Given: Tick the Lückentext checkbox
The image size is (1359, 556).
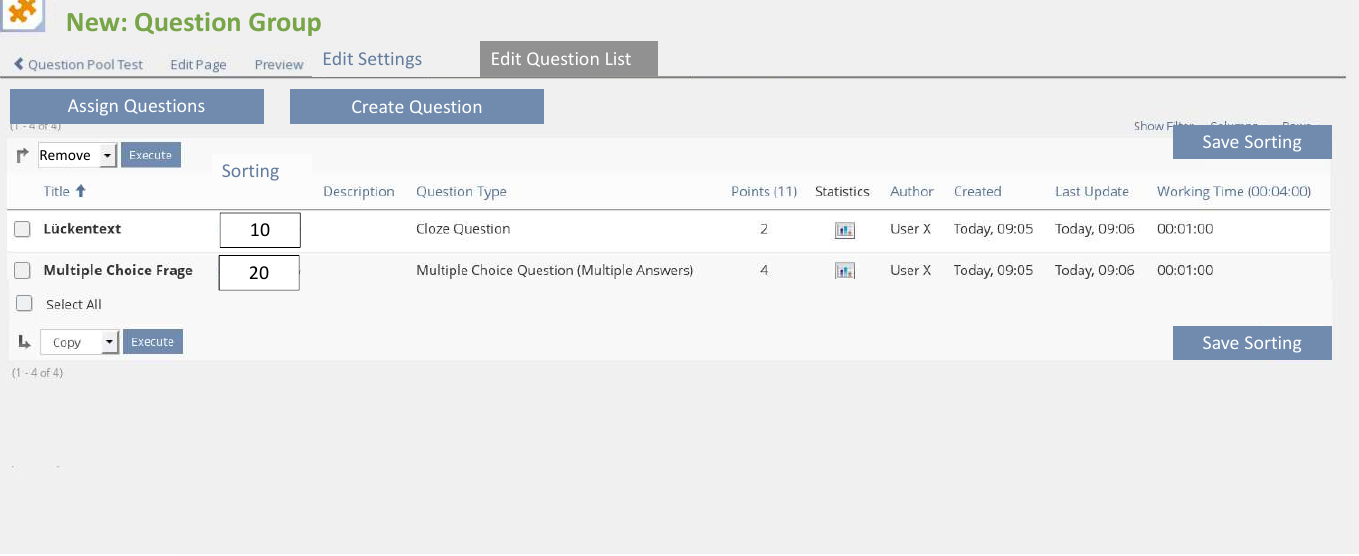Looking at the screenshot, I should [22, 230].
